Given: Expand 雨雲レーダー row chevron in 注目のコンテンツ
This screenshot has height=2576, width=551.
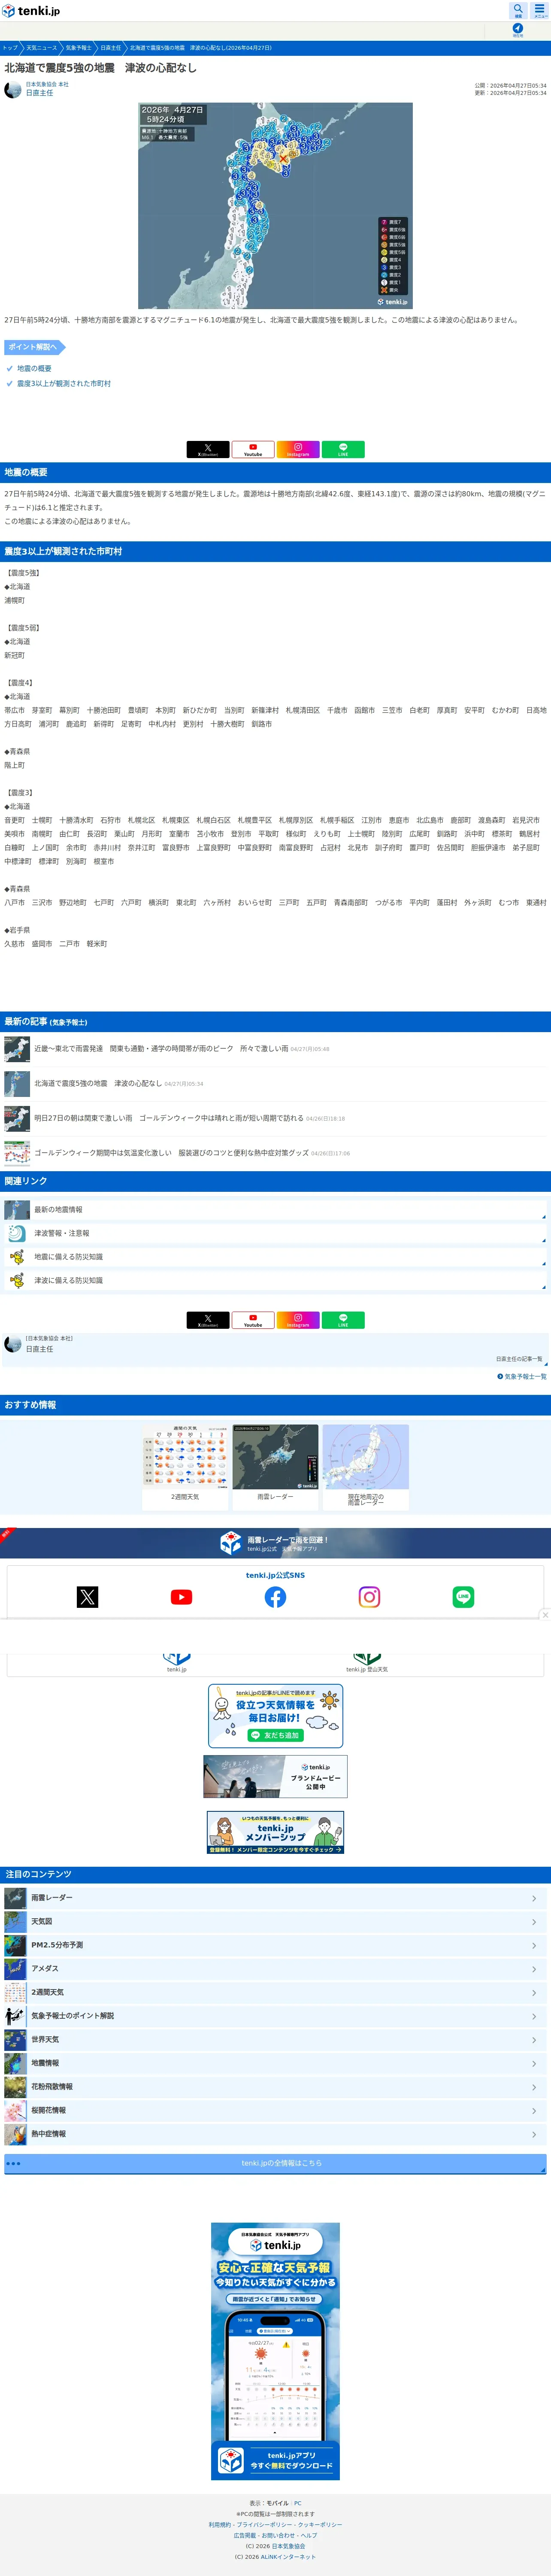Looking at the screenshot, I should [x=534, y=1898].
